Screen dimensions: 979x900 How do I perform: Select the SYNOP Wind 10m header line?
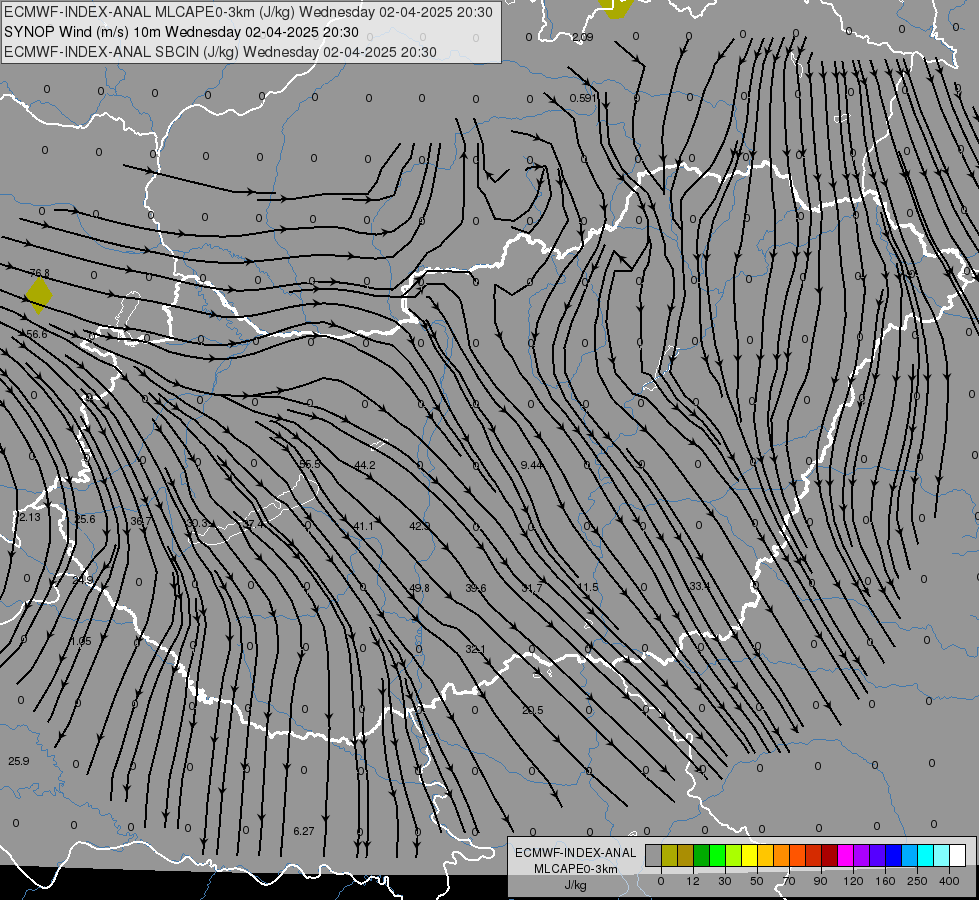[181, 32]
